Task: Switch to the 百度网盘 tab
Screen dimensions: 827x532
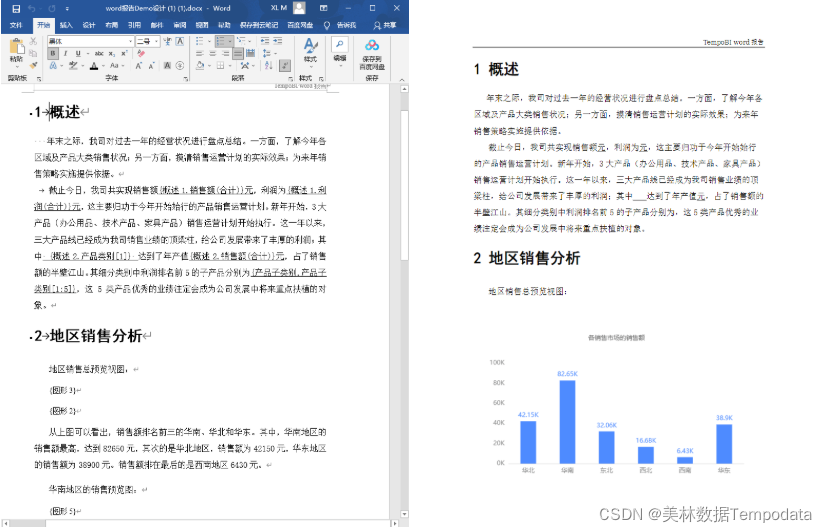Action: tap(300, 25)
